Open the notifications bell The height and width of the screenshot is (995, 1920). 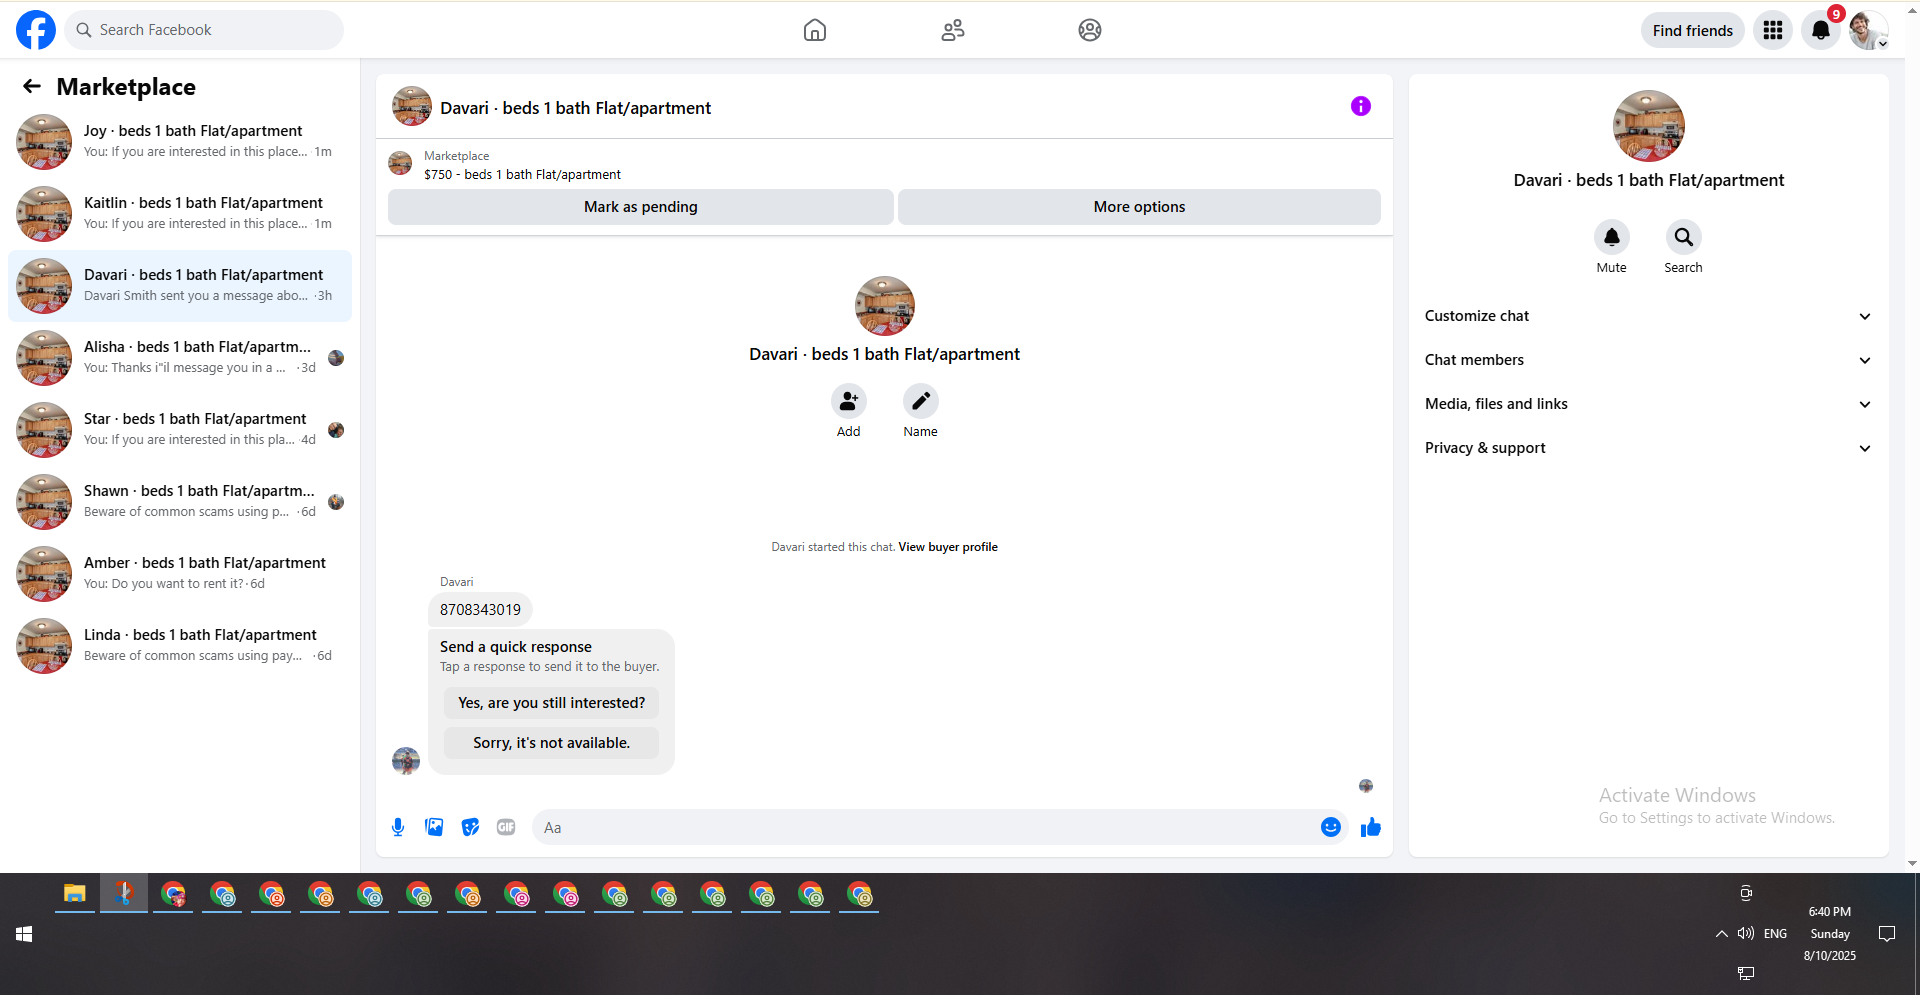click(x=1821, y=30)
